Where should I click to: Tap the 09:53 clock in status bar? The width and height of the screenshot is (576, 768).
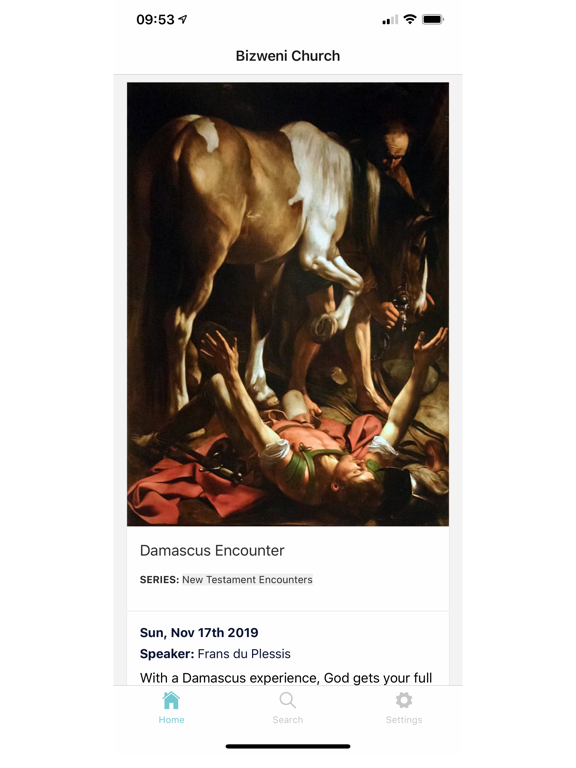(x=155, y=20)
